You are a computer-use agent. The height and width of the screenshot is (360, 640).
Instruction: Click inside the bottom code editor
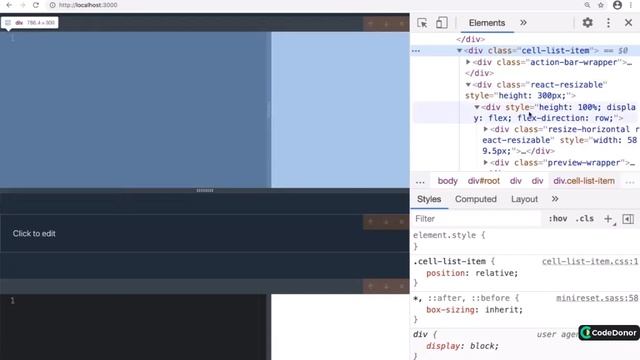pyautogui.click(x=133, y=327)
